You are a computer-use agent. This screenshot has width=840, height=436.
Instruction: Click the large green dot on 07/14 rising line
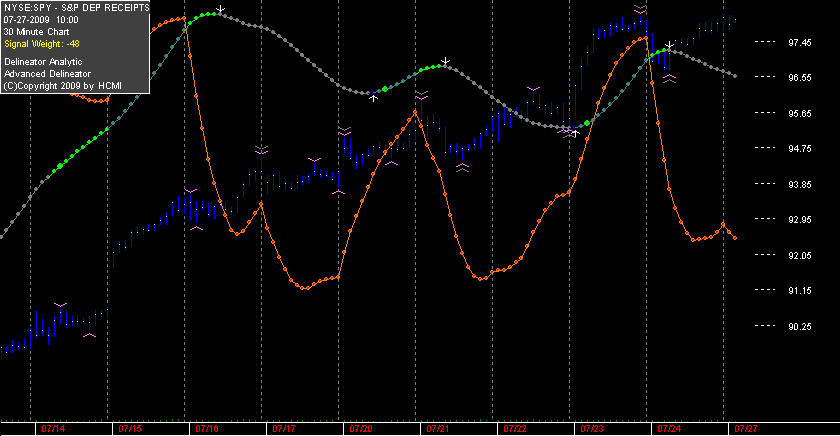pos(60,166)
